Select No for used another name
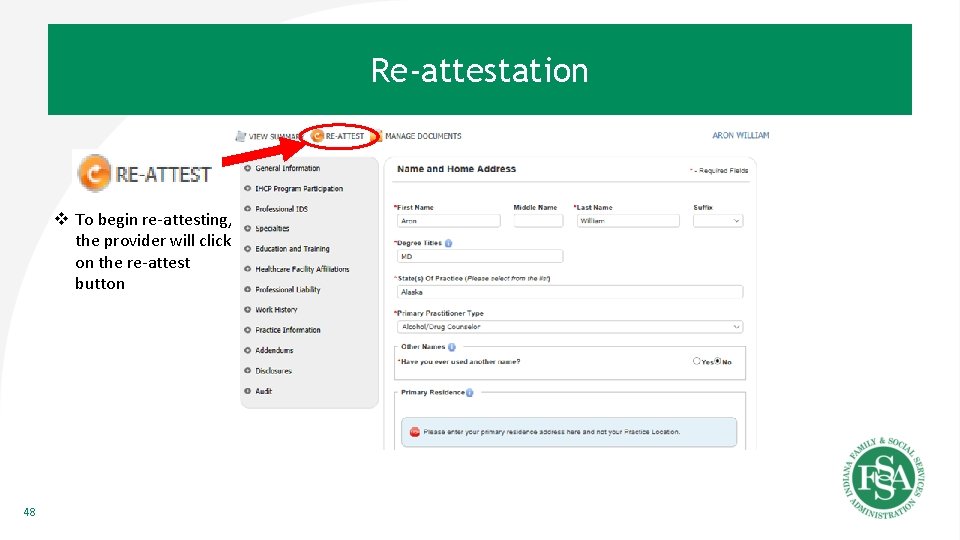 click(x=718, y=361)
